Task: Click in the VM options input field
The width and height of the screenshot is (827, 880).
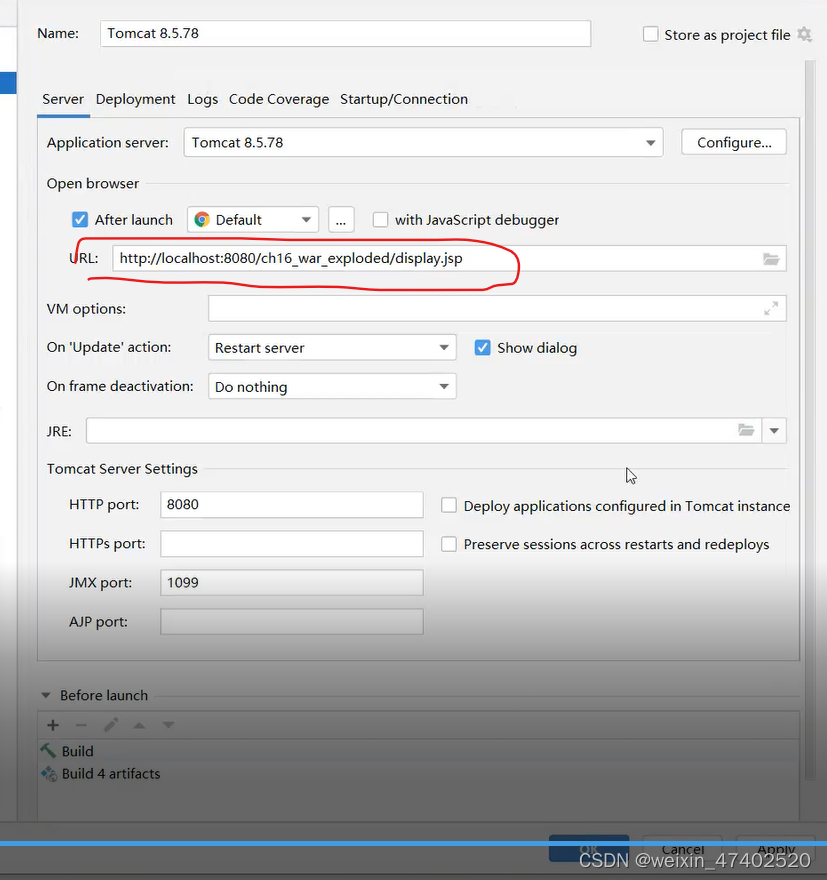Action: [497, 308]
